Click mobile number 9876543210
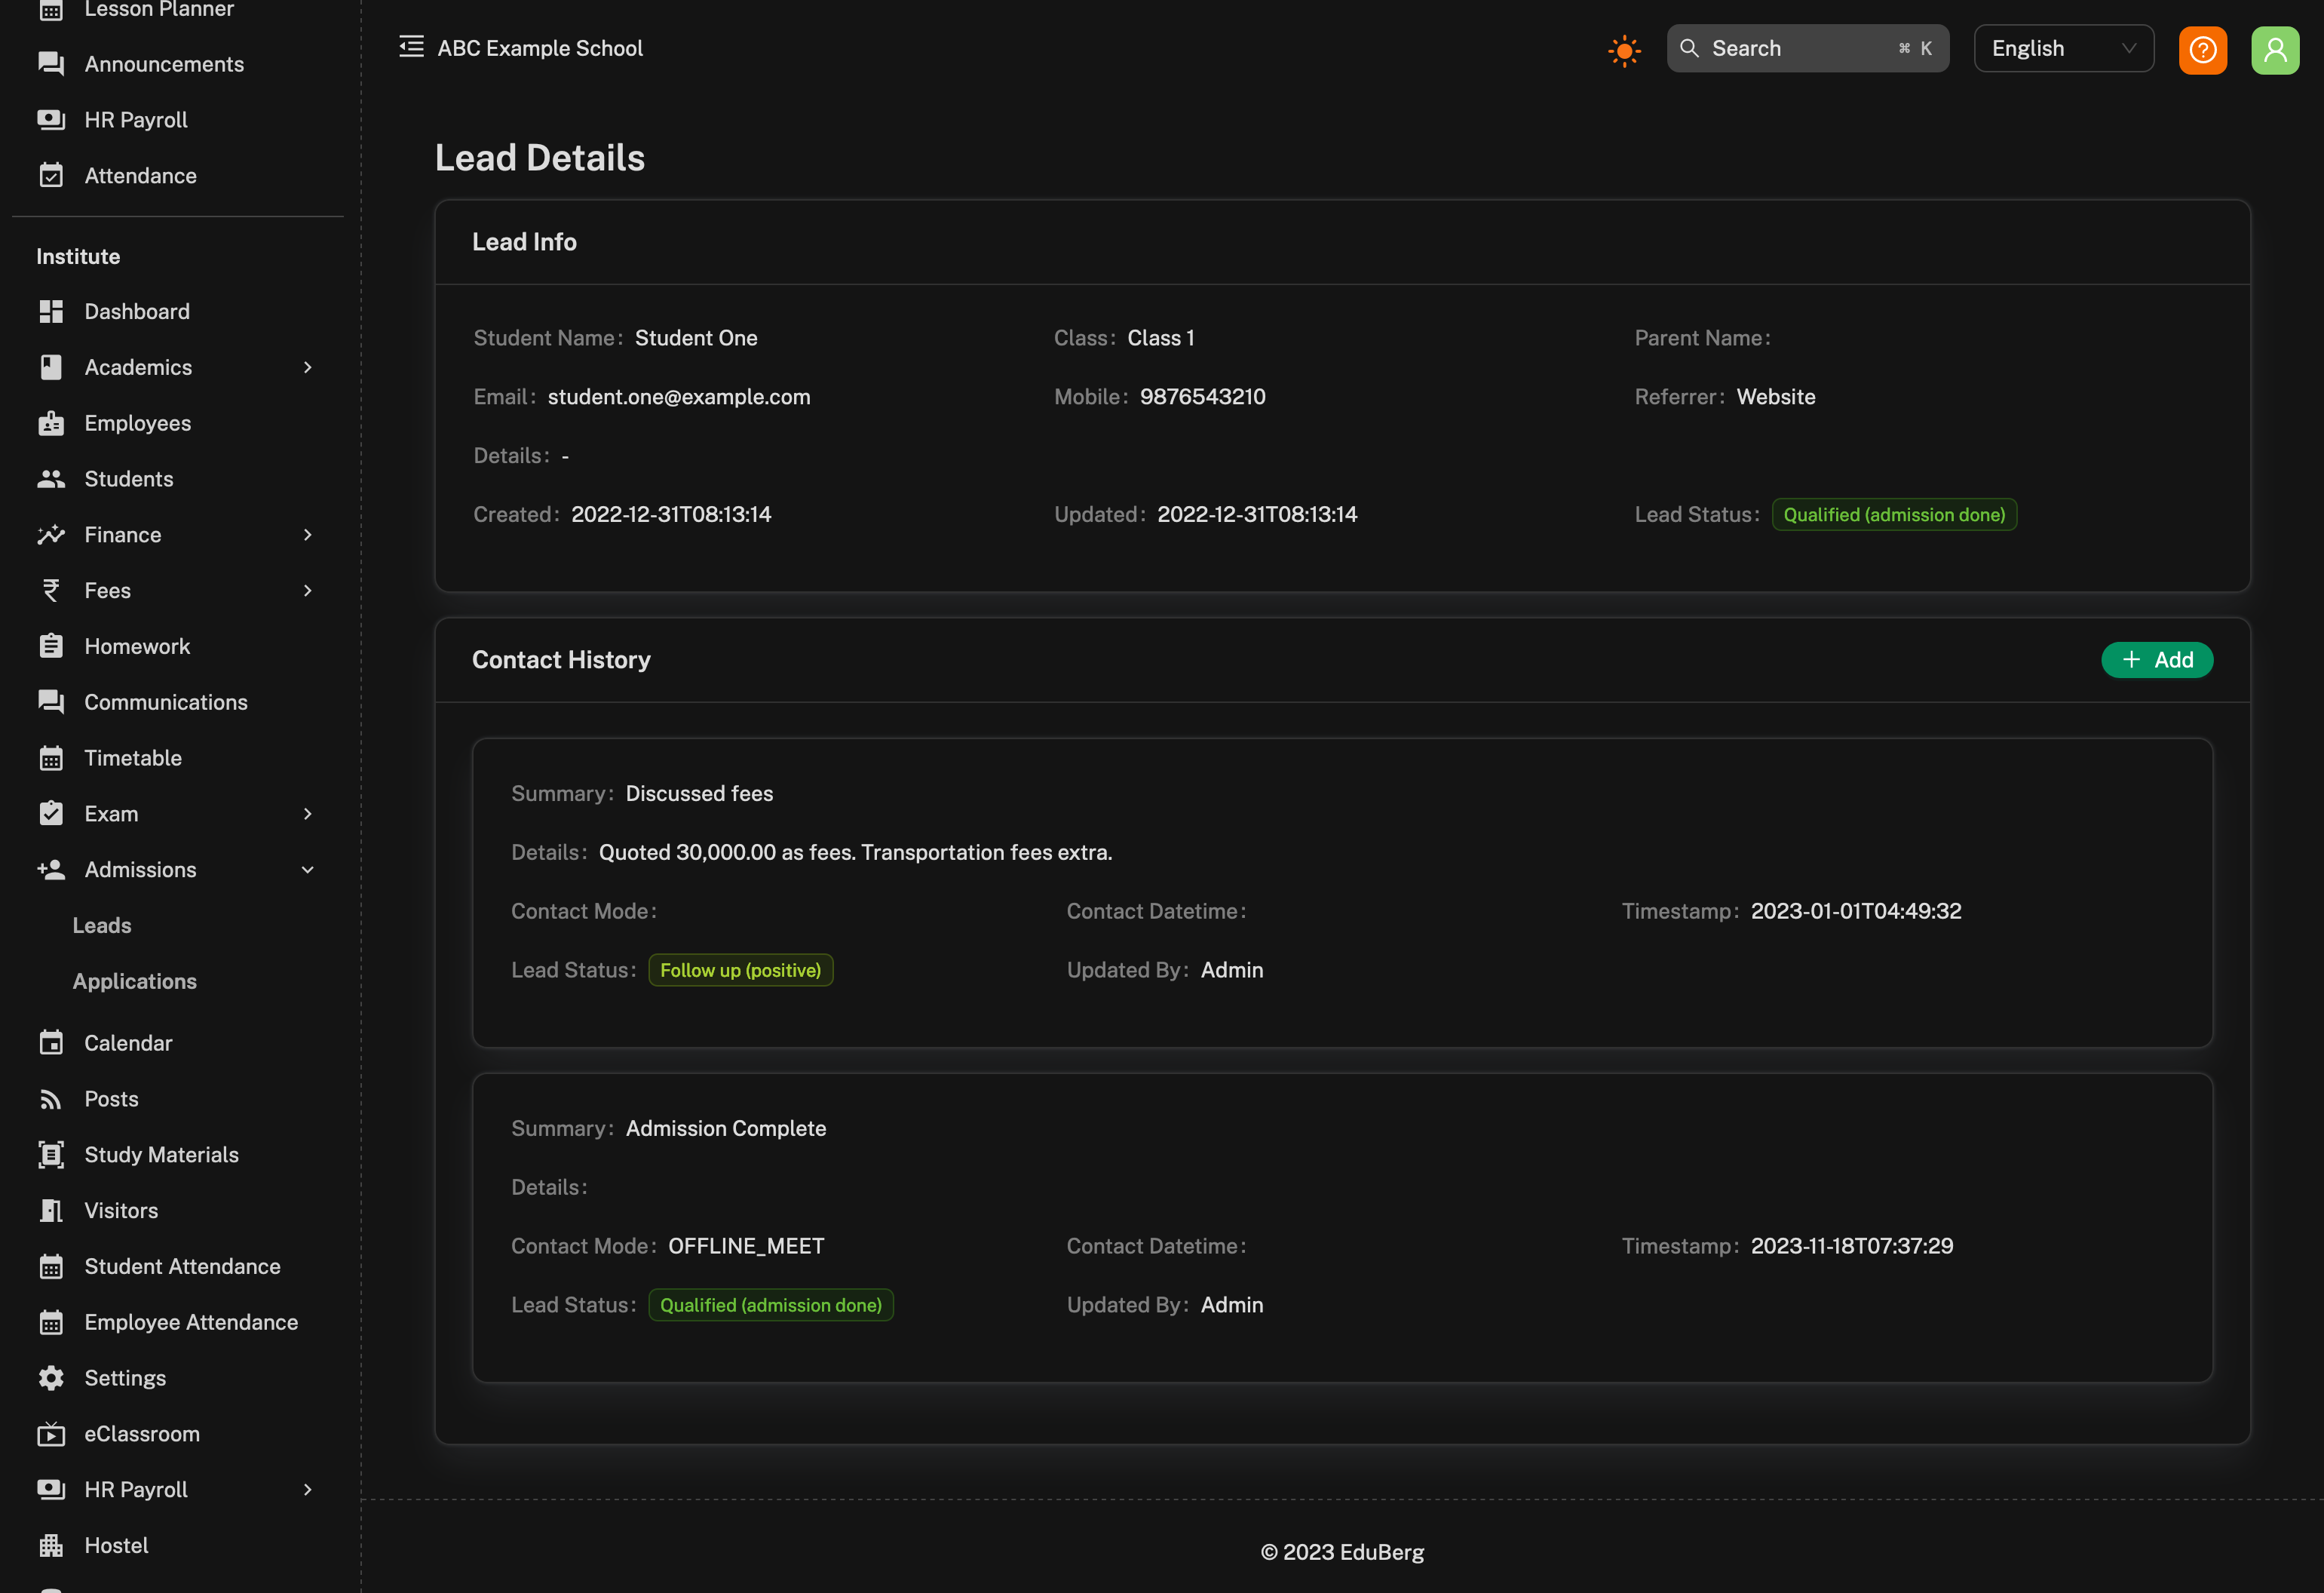This screenshot has height=1593, width=2324. click(x=1203, y=397)
